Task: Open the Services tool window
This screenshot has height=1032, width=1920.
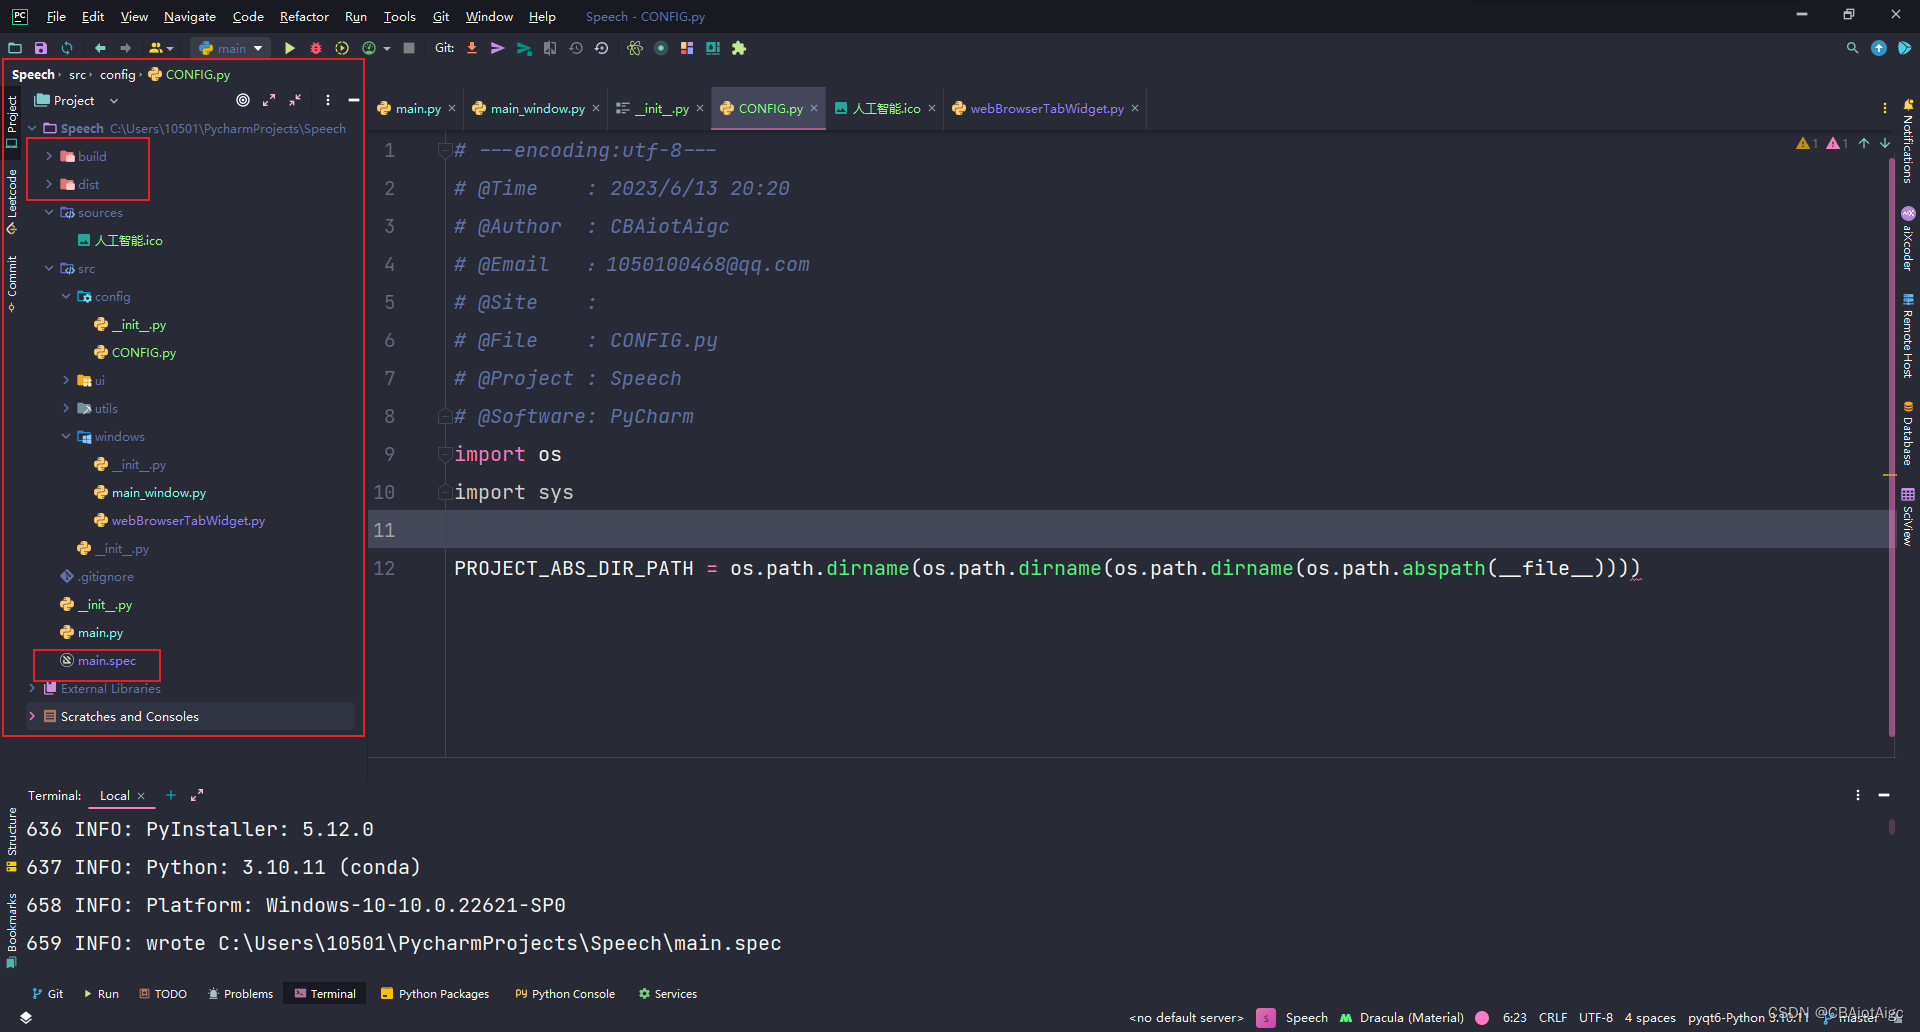Action: (668, 993)
